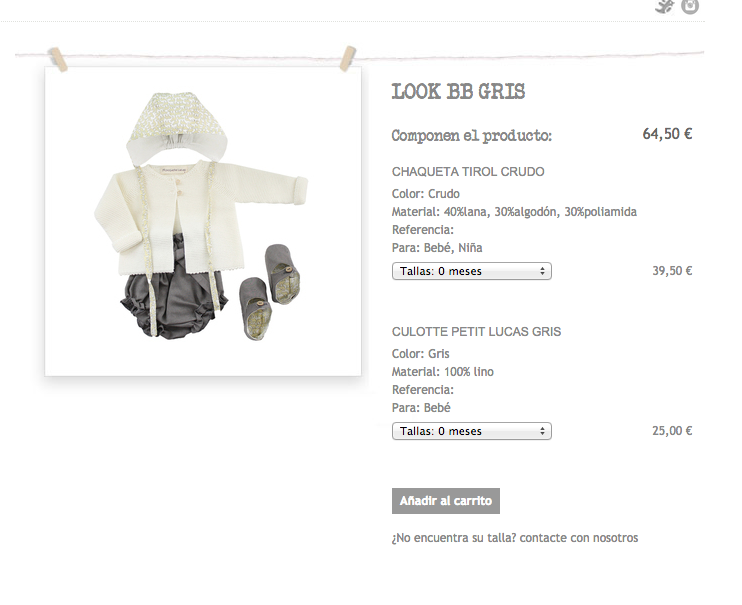742x605 pixels.
Task: Click the floral bonnet in the product photo
Action: pyautogui.click(x=177, y=125)
